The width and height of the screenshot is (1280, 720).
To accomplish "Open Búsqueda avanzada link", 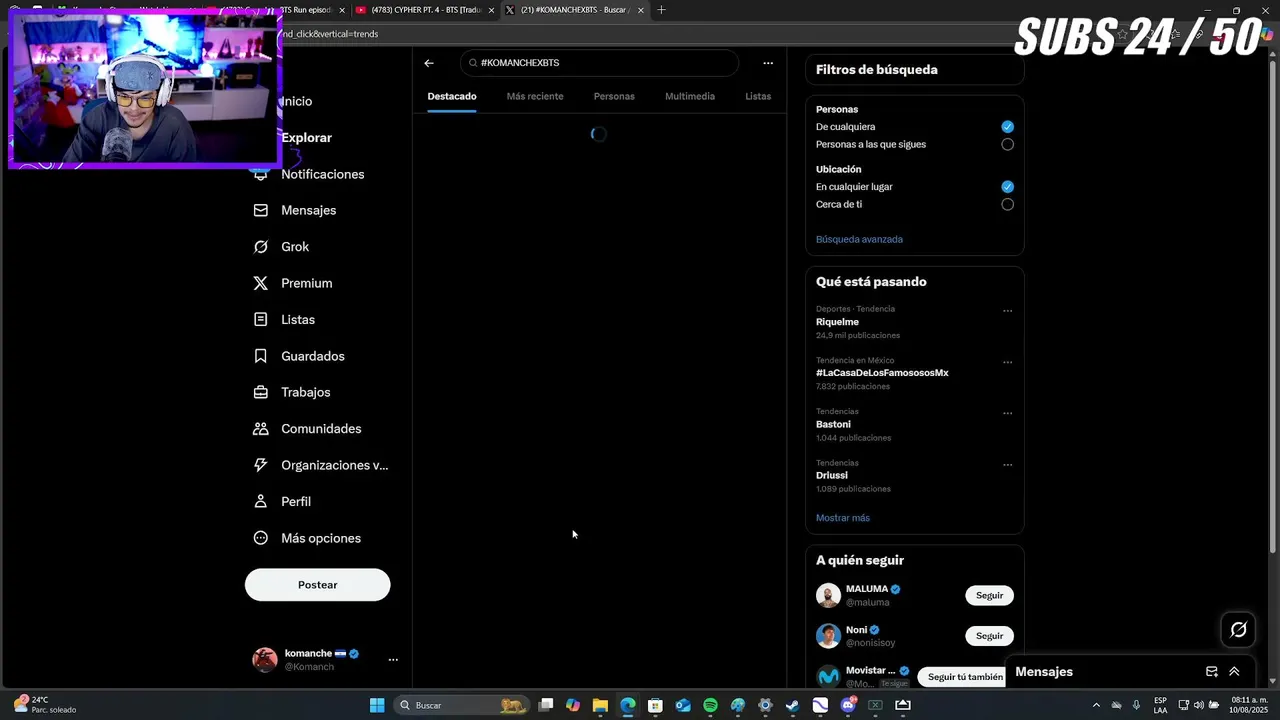I will point(859,239).
